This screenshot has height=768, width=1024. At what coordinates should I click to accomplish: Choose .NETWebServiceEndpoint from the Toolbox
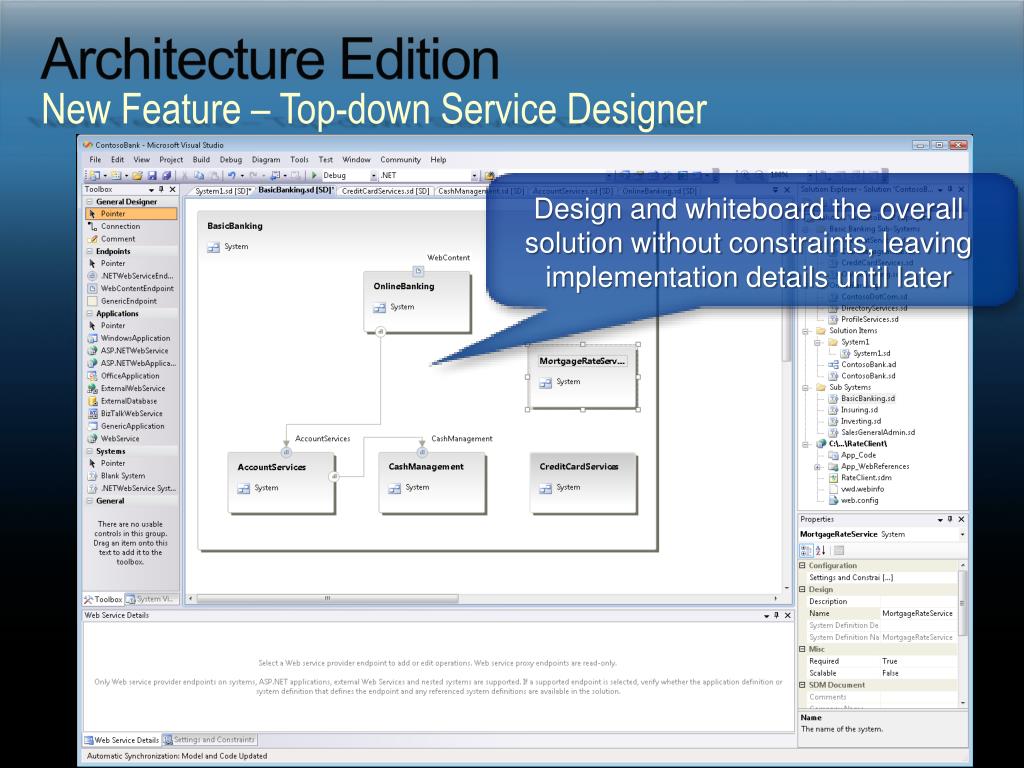tap(131, 276)
